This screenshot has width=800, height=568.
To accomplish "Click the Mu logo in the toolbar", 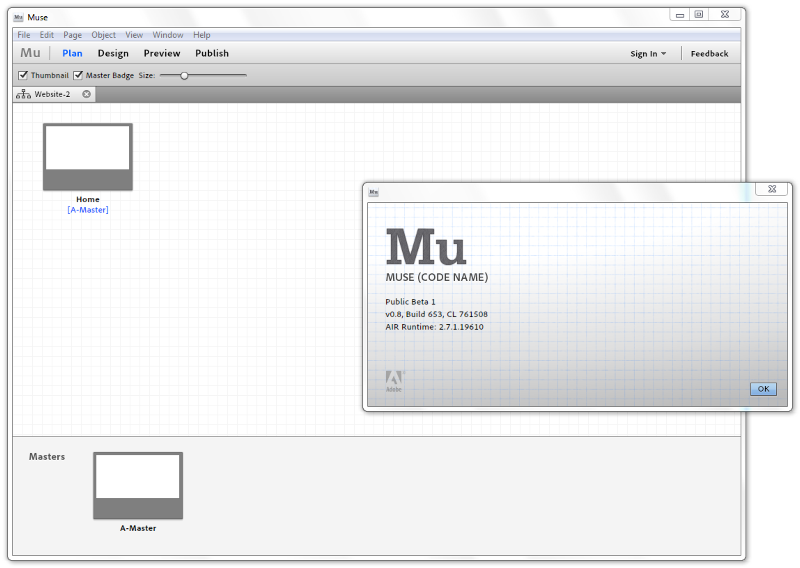I will (30, 53).
